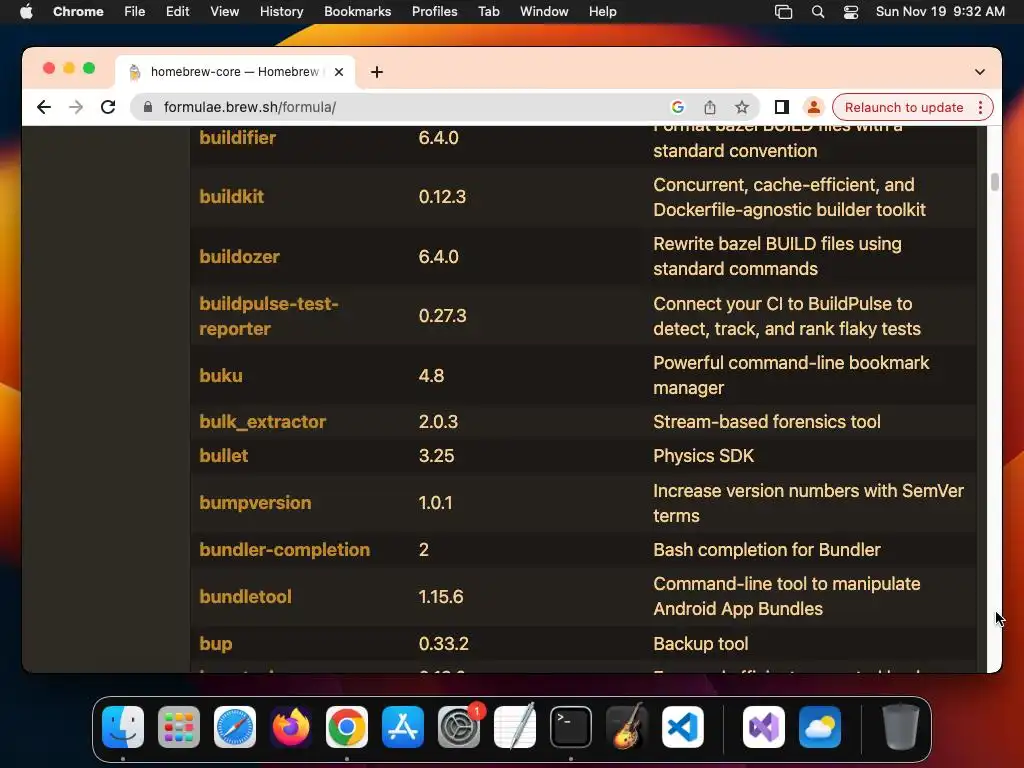The height and width of the screenshot is (768, 1024).
Task: Open Terminal from the Dock
Action: tap(571, 727)
